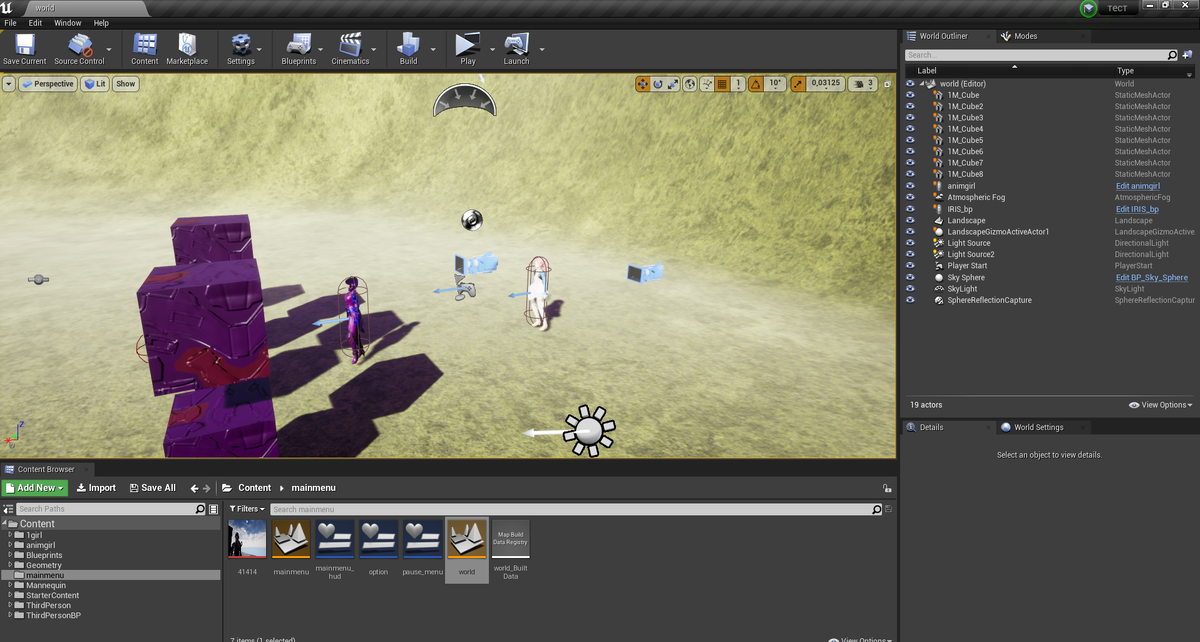Open the rotation snap 10° dropdown

pyautogui.click(x=775, y=84)
